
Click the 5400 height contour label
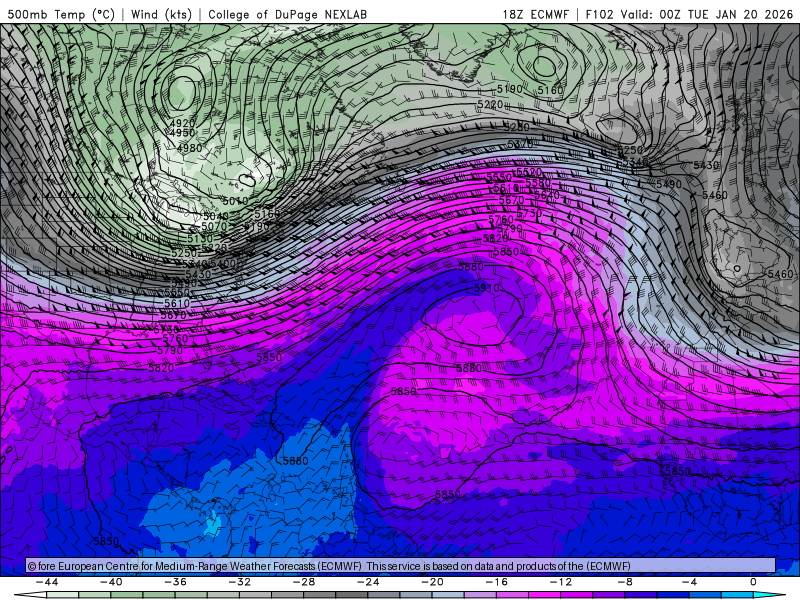[x=223, y=264]
